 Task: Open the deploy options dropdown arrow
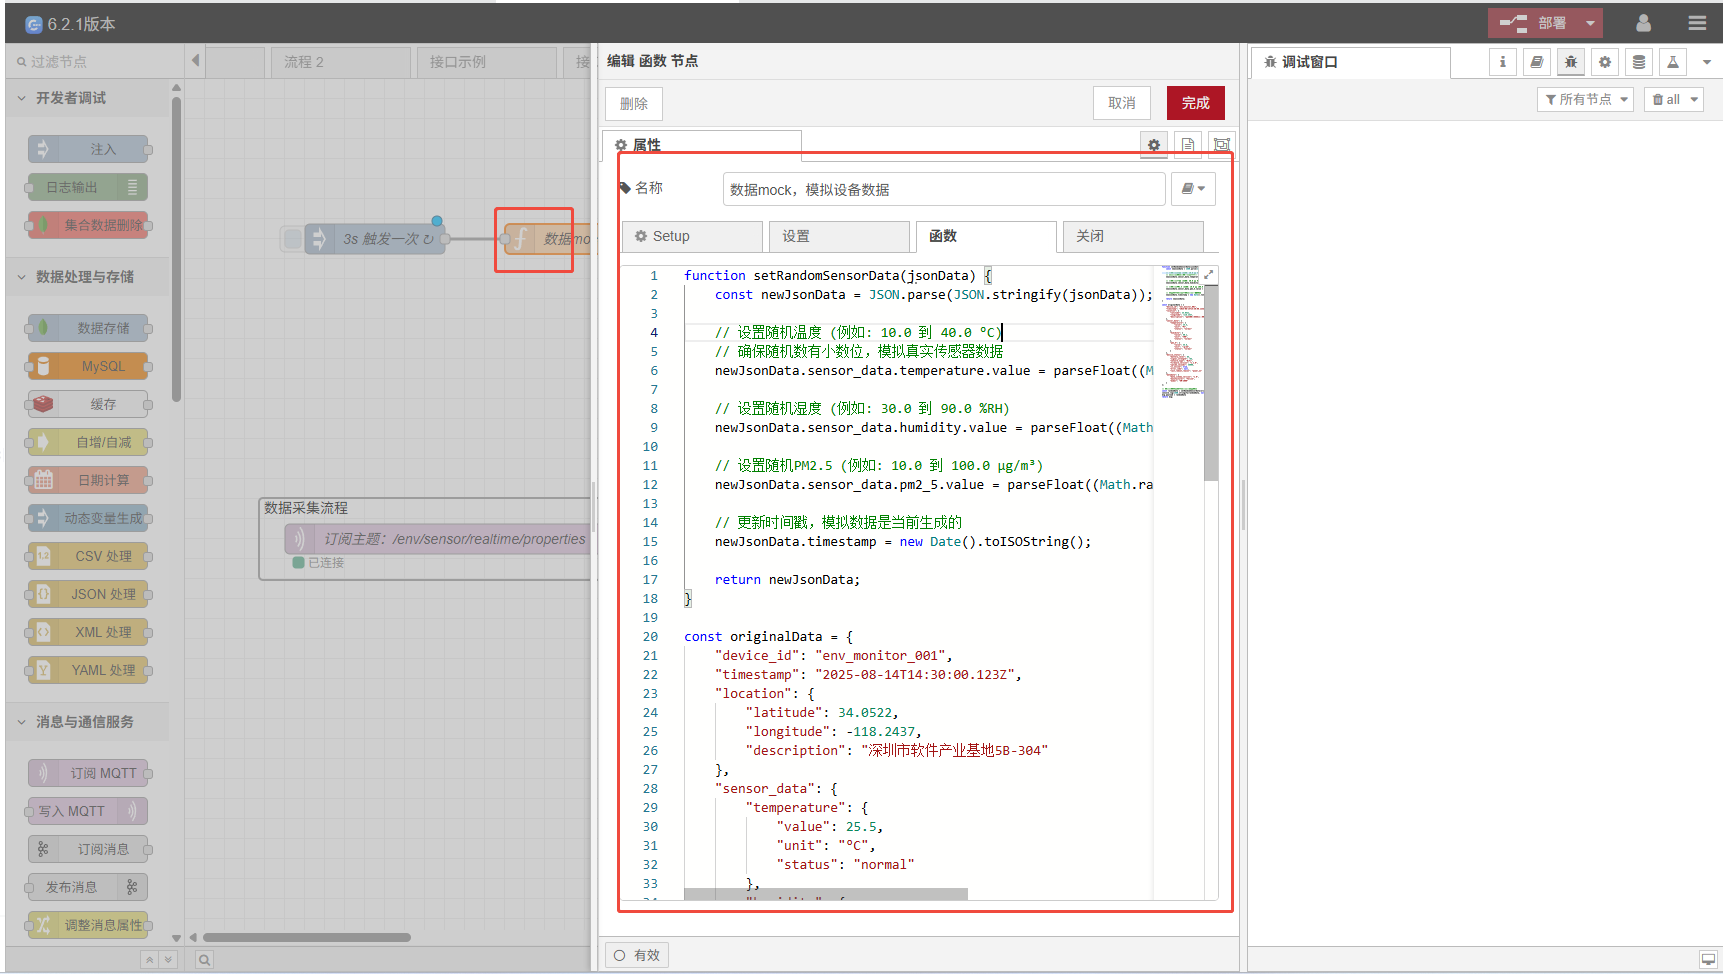1590,23
